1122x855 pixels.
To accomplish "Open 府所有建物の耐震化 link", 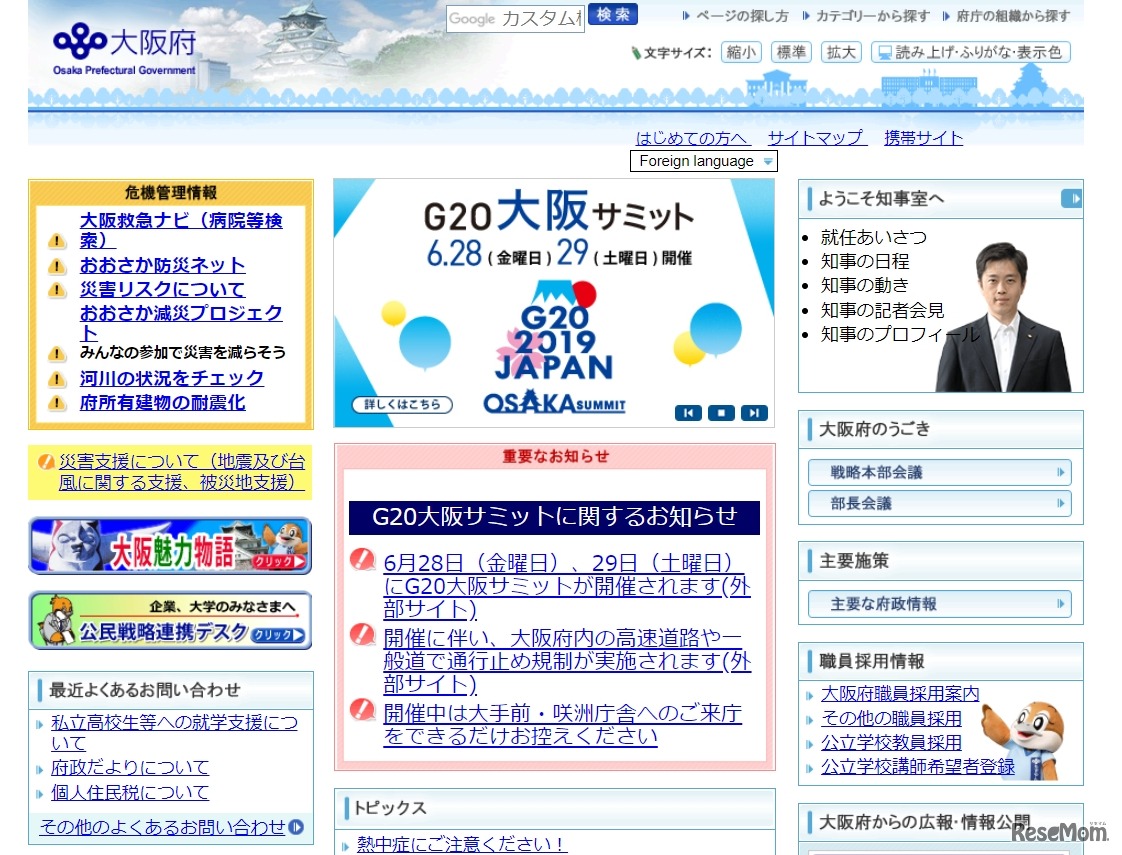I will [162, 403].
